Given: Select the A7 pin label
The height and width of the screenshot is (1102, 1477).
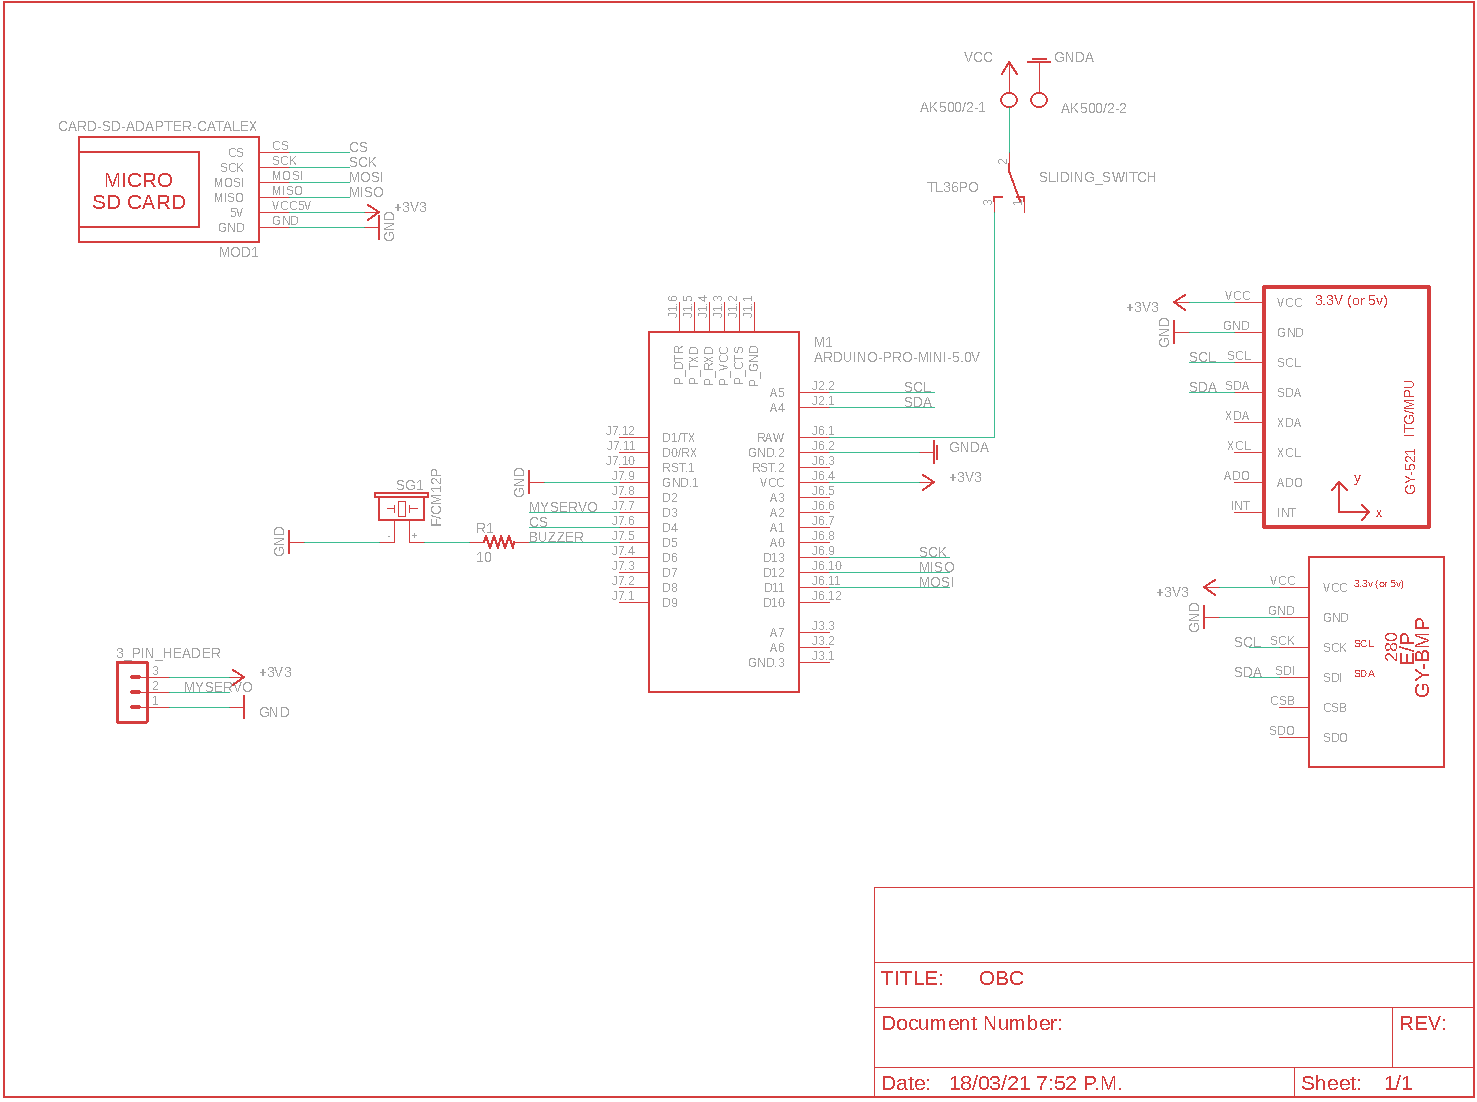Looking at the screenshot, I should (x=777, y=632).
